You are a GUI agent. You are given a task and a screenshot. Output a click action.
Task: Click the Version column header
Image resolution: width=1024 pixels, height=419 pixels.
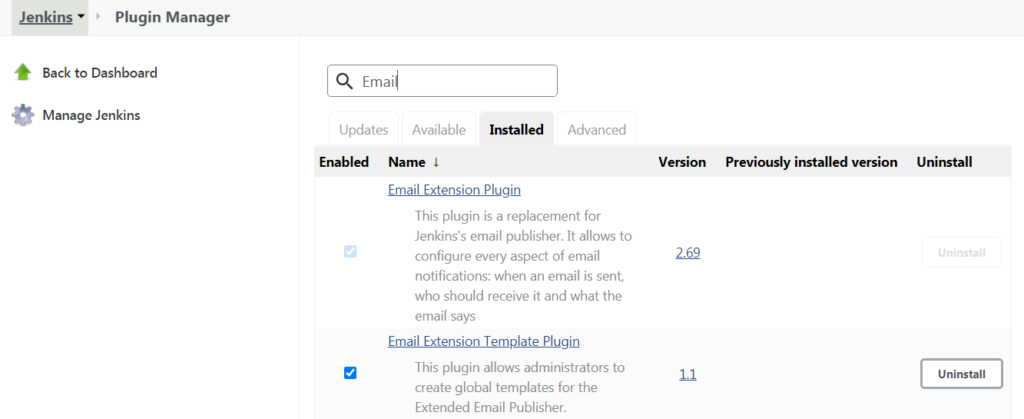pyautogui.click(x=682, y=162)
